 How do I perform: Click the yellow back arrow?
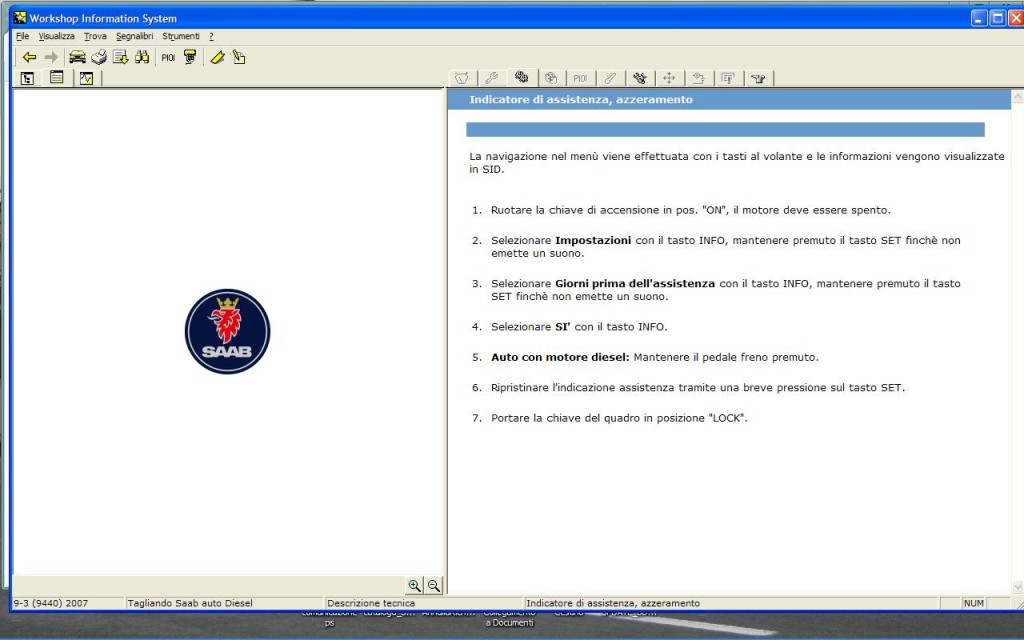click(29, 57)
